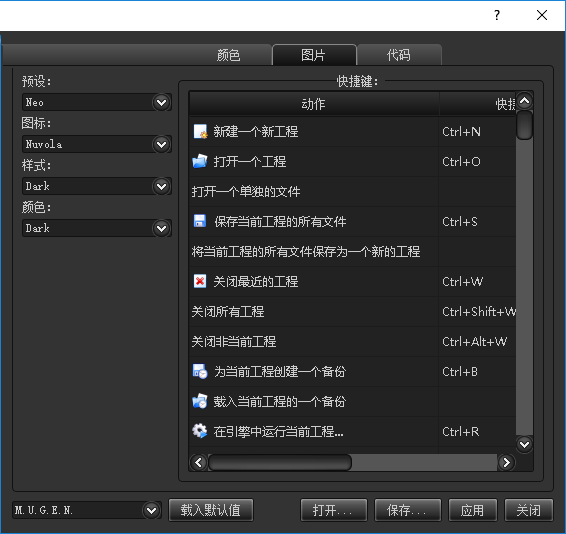Open the 样式 Dark dropdown

97,186
